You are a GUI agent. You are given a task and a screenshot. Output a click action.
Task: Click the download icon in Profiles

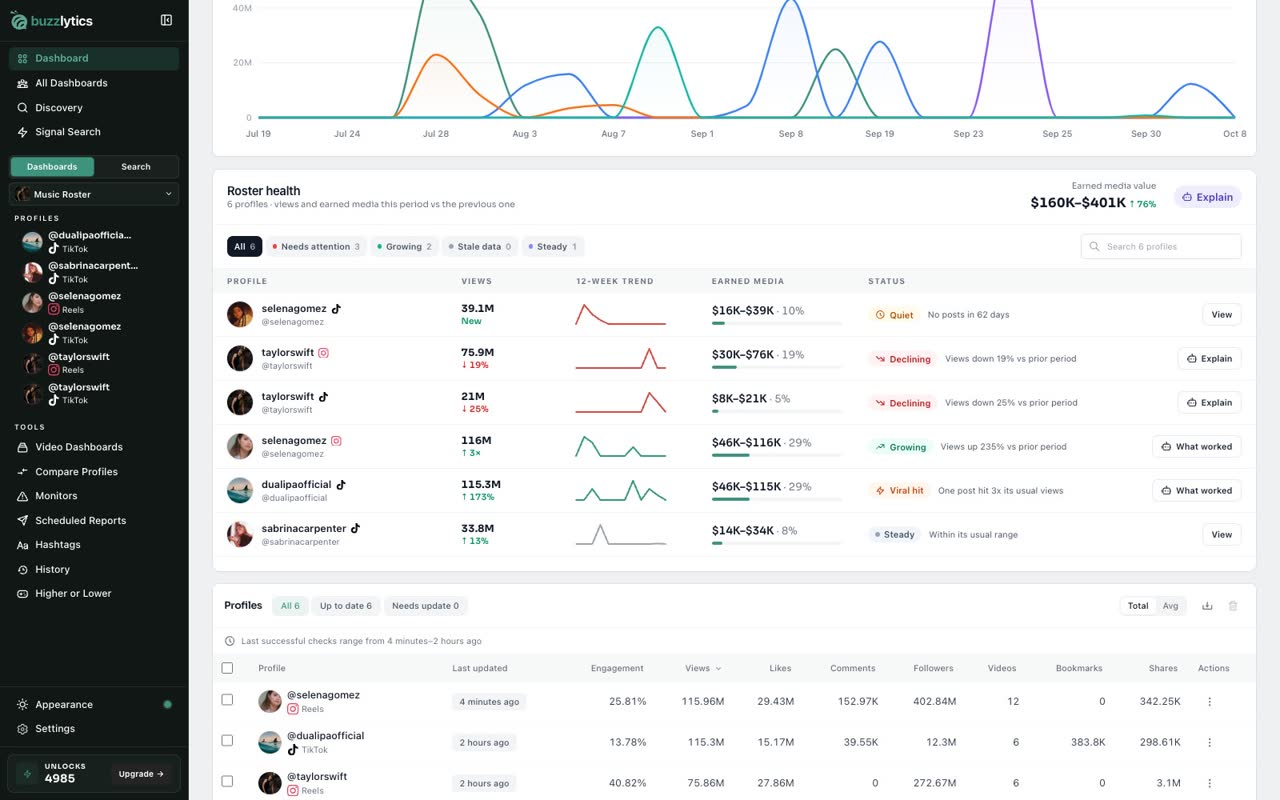[1207, 606]
